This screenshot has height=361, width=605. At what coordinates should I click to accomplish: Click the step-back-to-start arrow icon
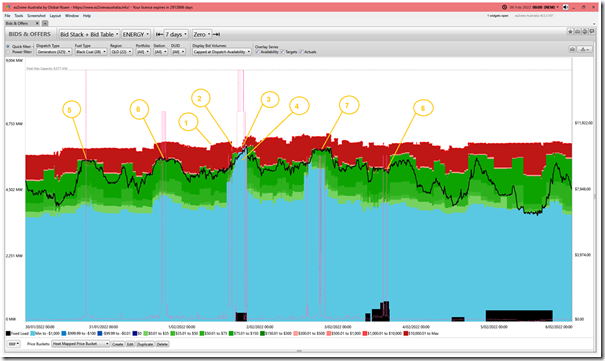click(159, 34)
